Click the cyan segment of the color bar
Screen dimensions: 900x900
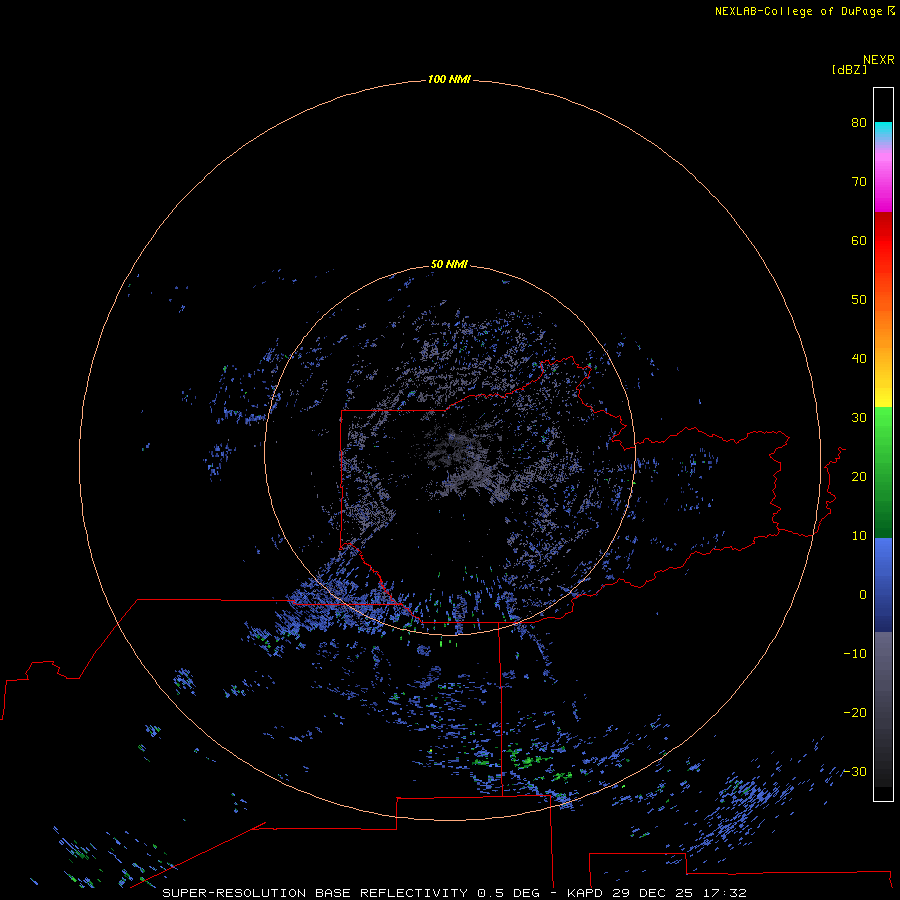click(x=883, y=131)
